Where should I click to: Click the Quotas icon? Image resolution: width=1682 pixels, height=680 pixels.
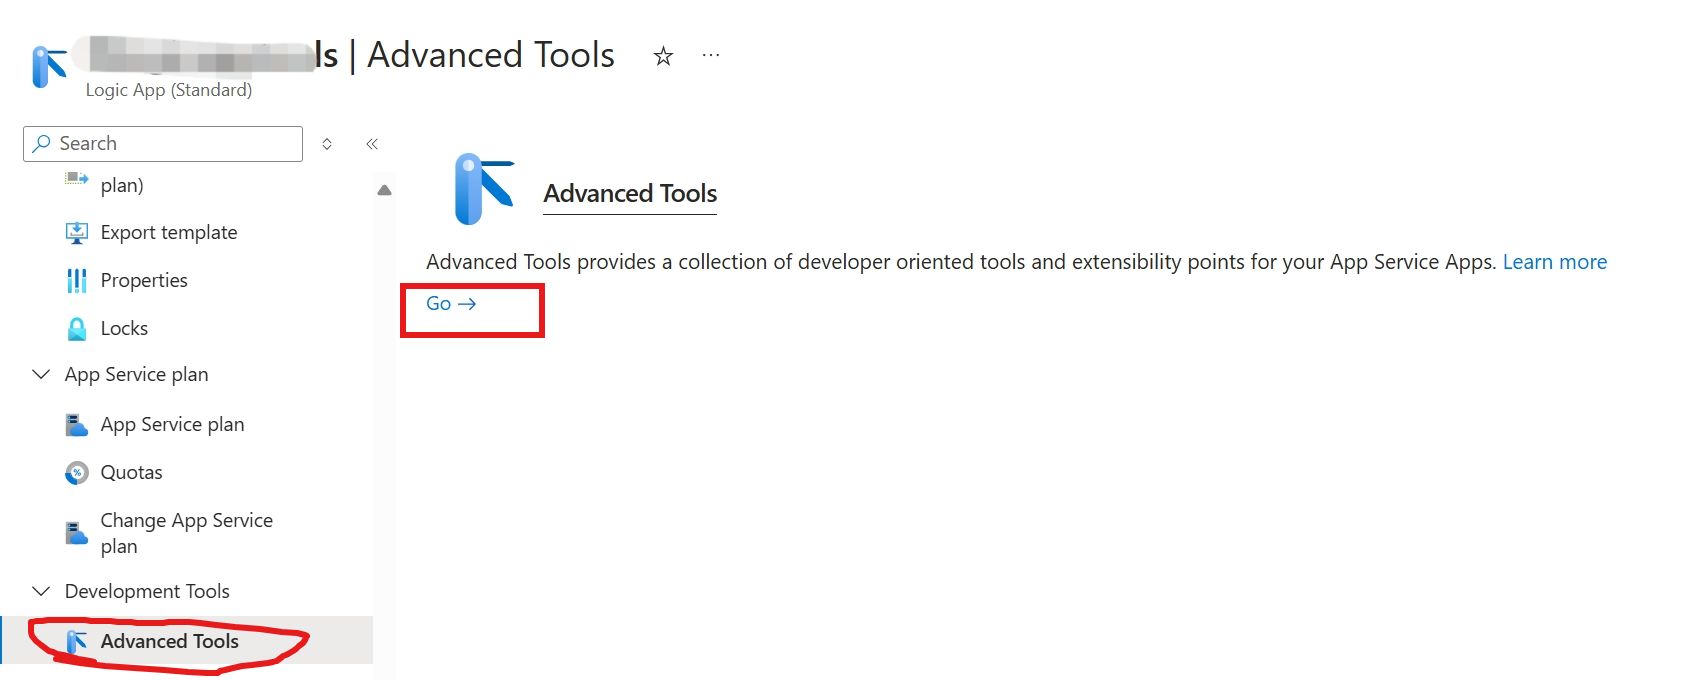[x=76, y=472]
